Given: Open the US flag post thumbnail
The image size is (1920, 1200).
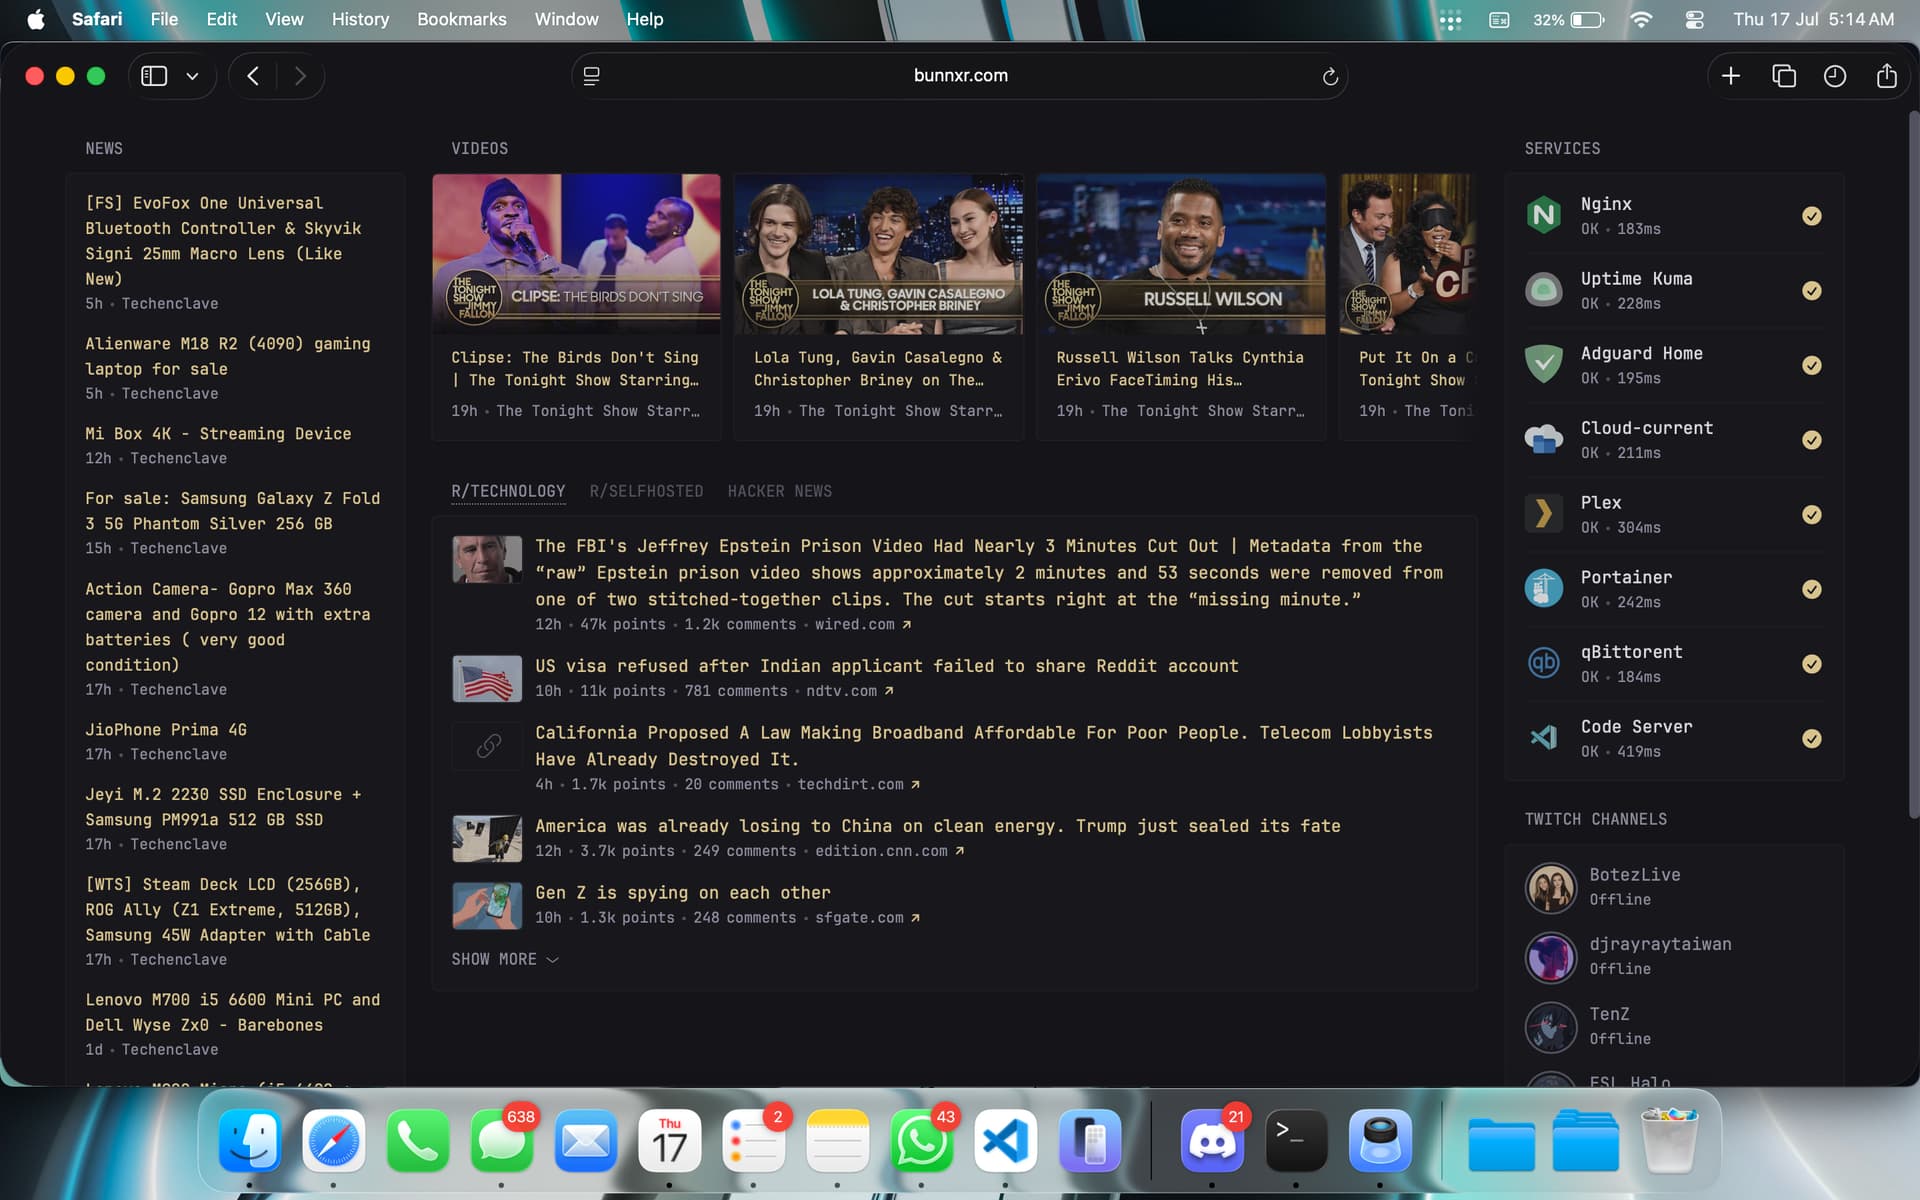Looking at the screenshot, I should [x=487, y=679].
